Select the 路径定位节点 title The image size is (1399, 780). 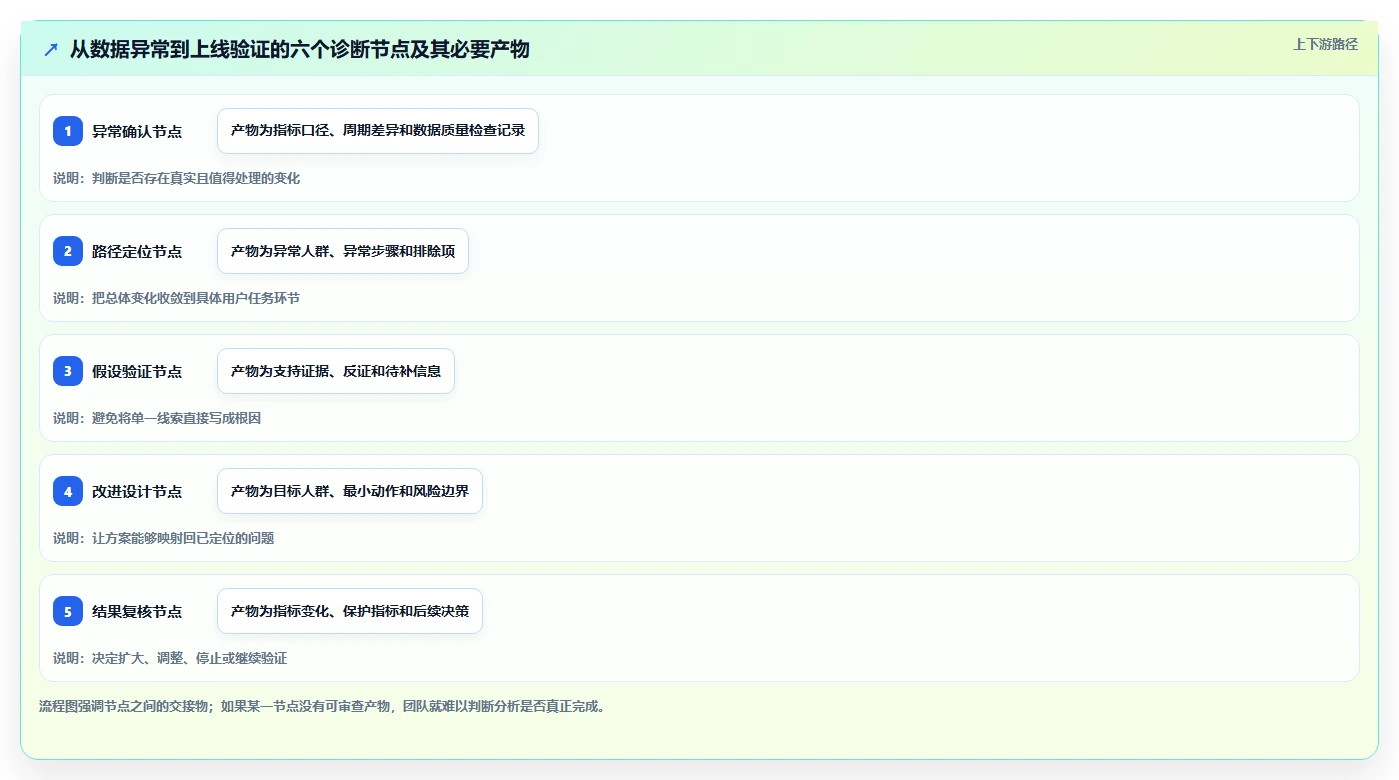(x=137, y=251)
